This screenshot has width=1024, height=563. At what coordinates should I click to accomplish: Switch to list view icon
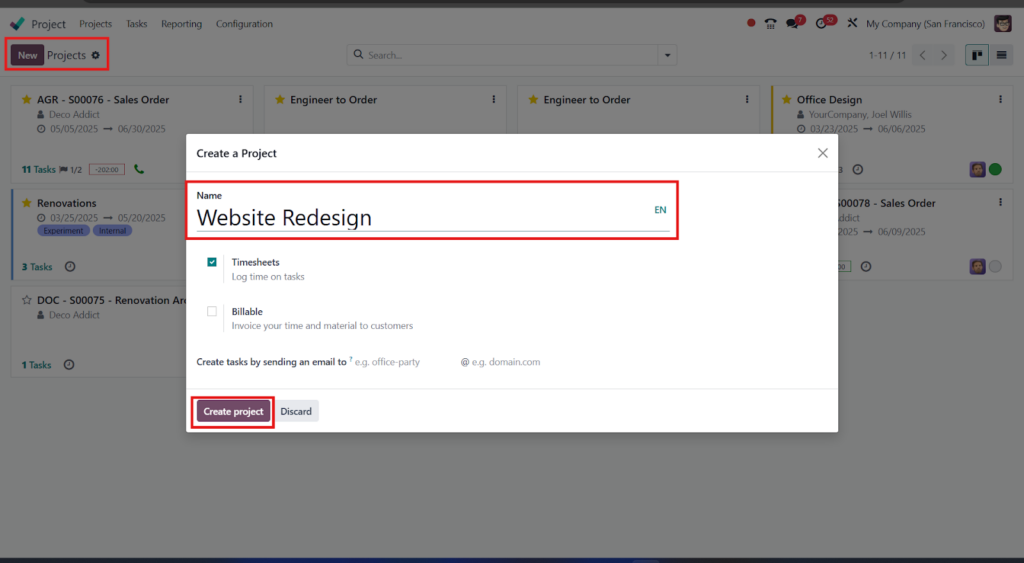pyautogui.click(x=1001, y=56)
